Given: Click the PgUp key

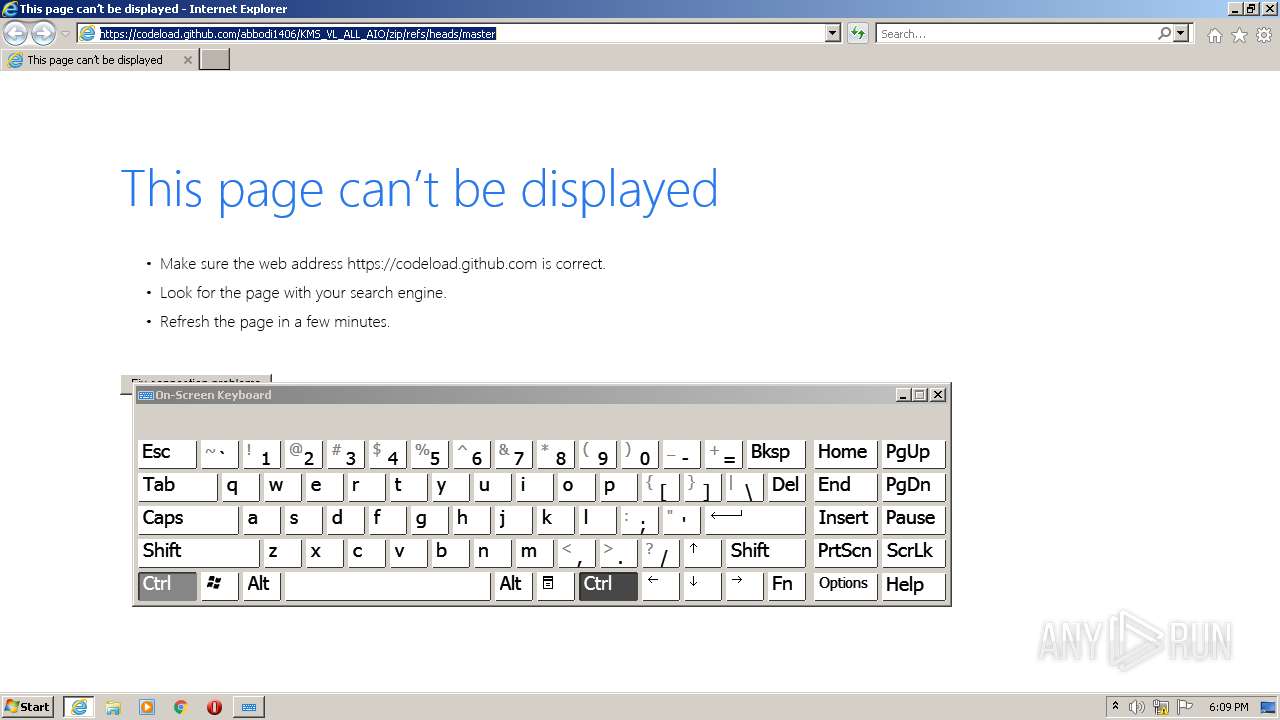Looking at the screenshot, I should [913, 452].
